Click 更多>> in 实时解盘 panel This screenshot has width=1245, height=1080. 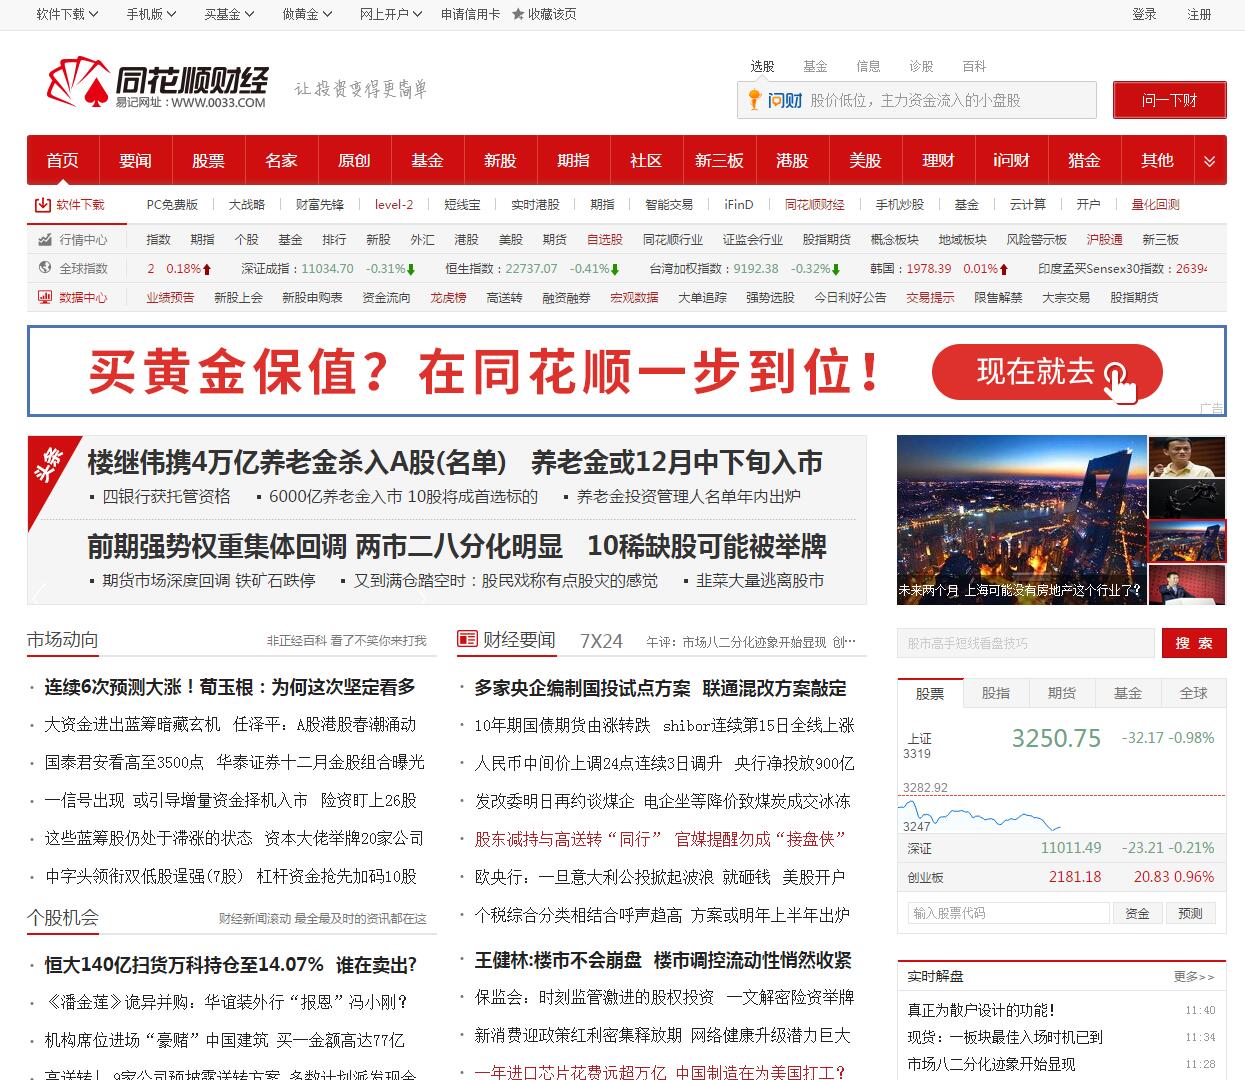tap(1194, 977)
